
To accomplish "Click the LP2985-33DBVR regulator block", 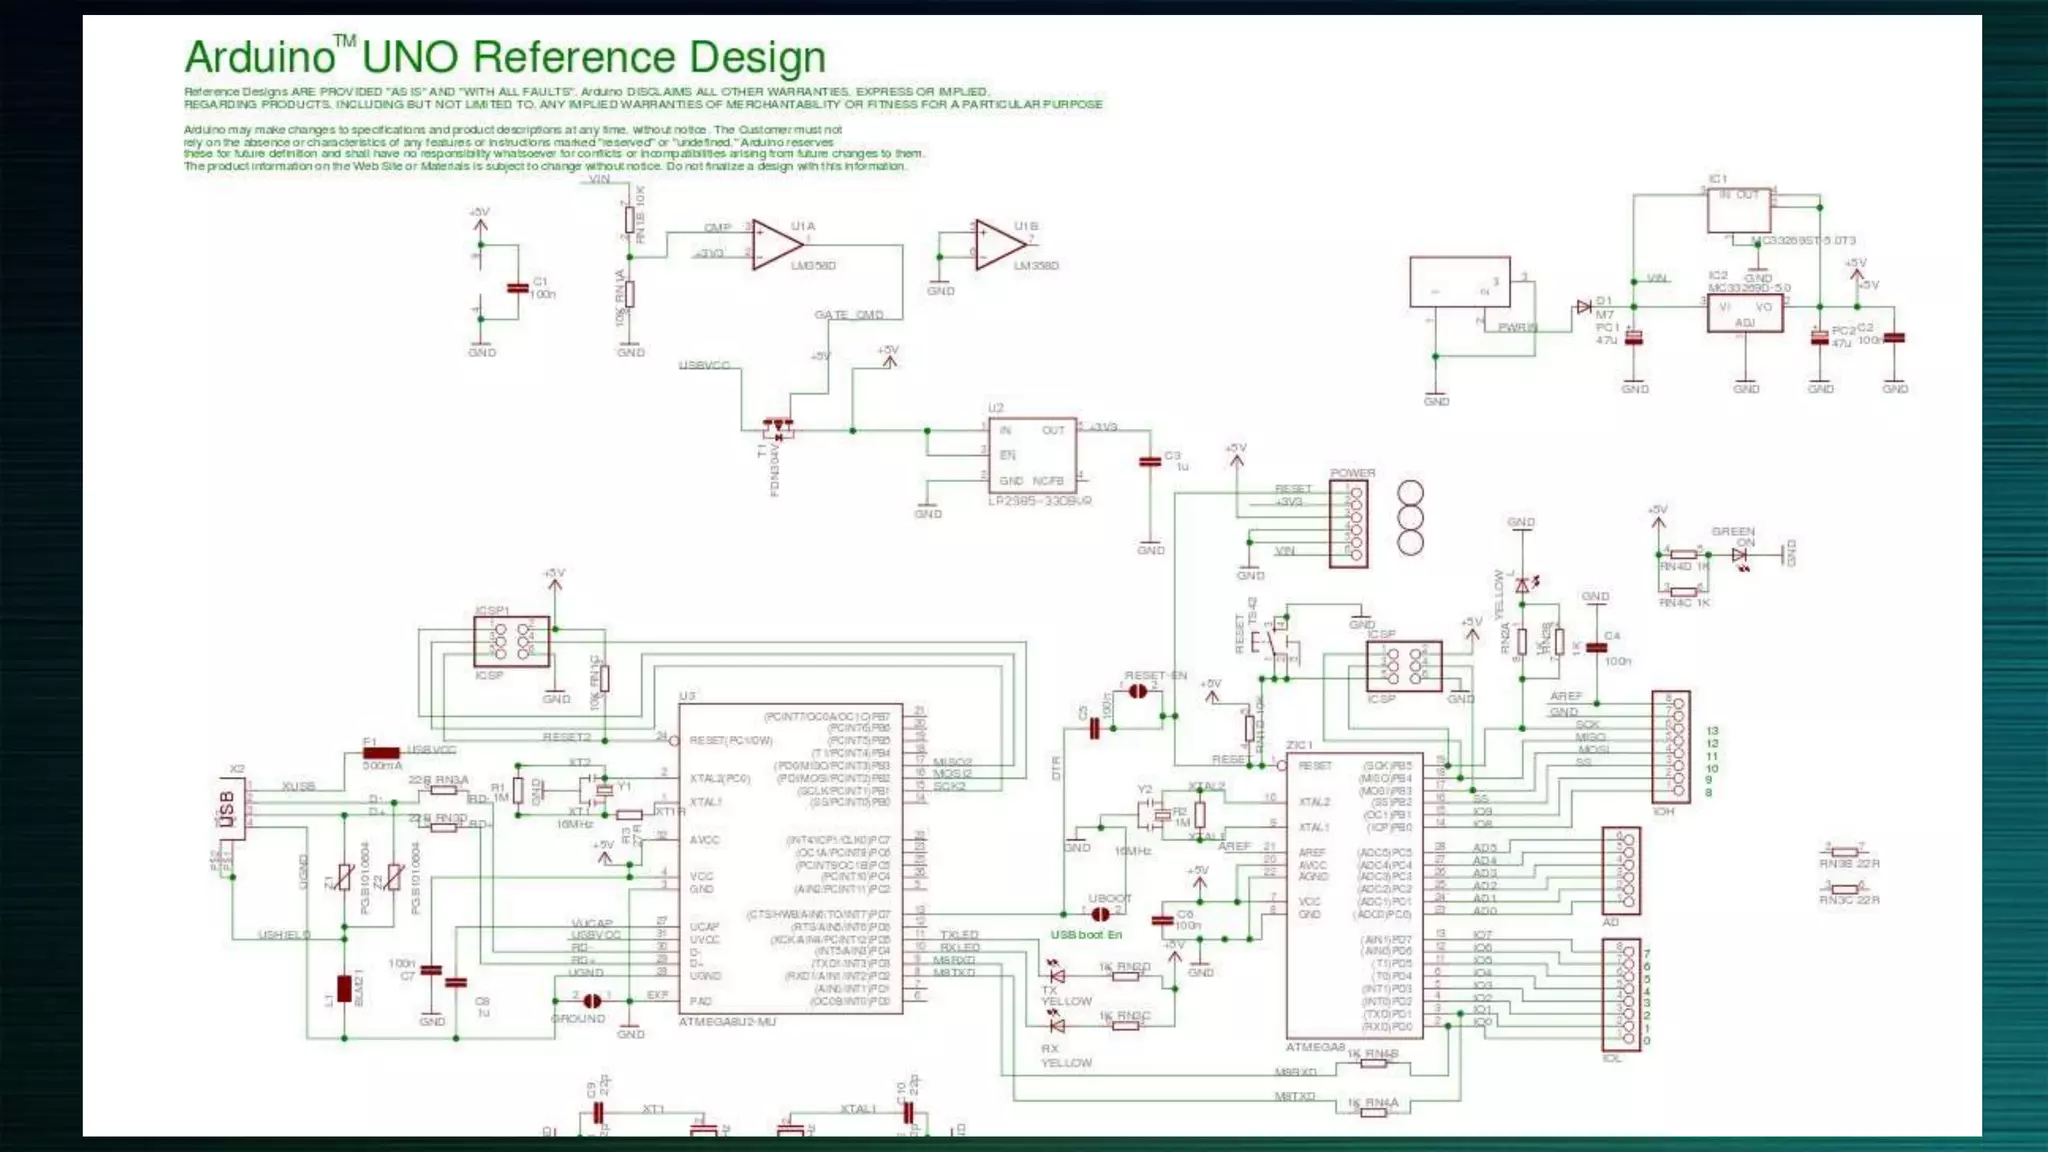I will (x=1032, y=455).
